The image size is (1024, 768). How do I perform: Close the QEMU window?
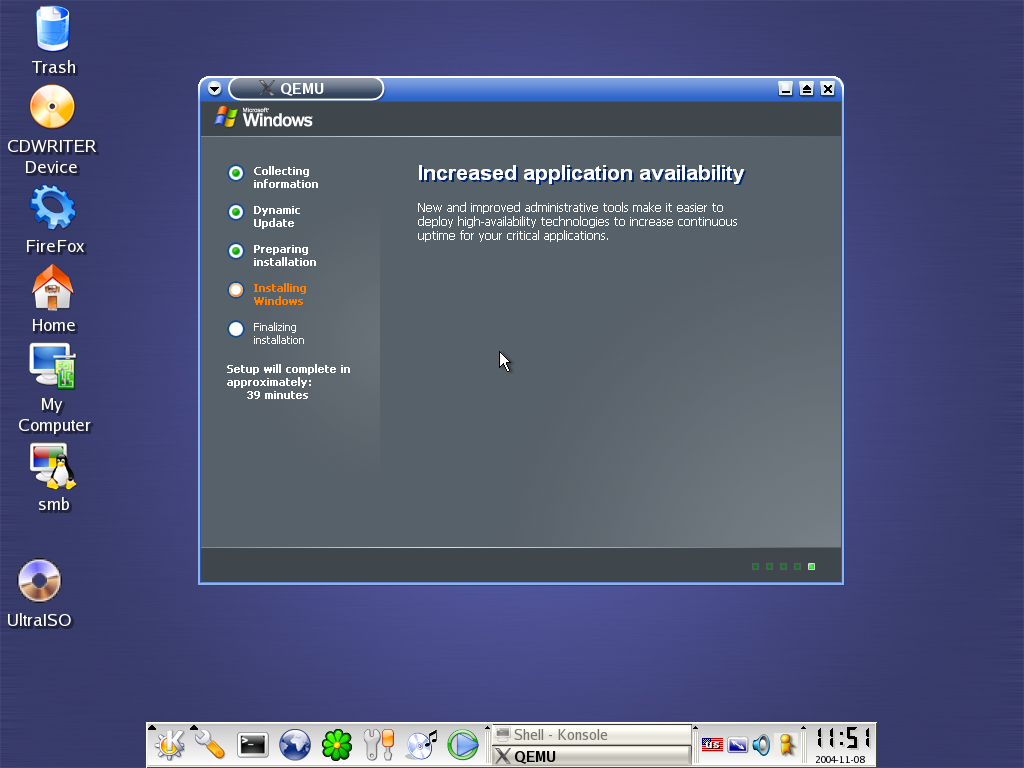tap(827, 89)
